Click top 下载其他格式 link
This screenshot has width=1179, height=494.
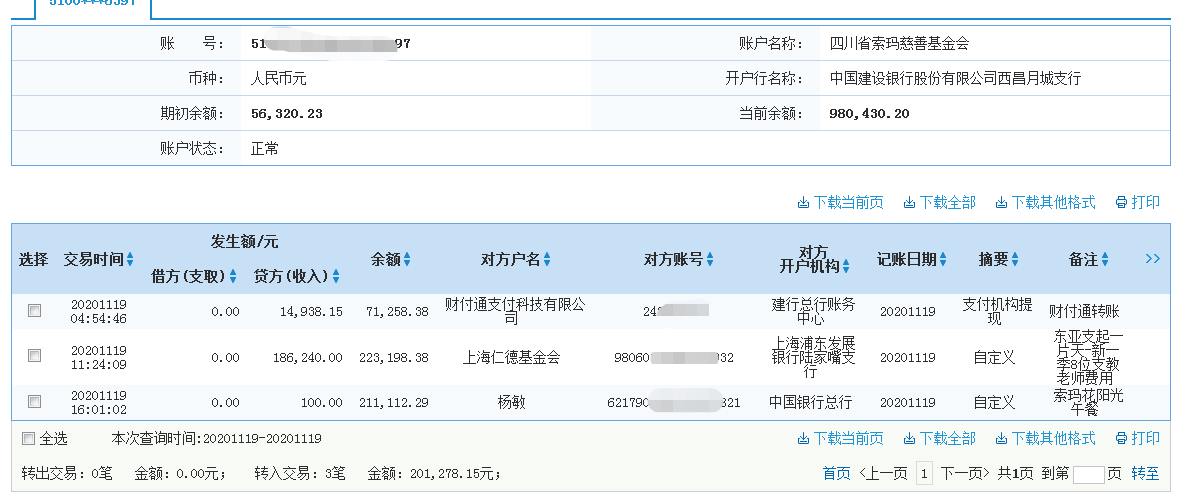[1053, 202]
